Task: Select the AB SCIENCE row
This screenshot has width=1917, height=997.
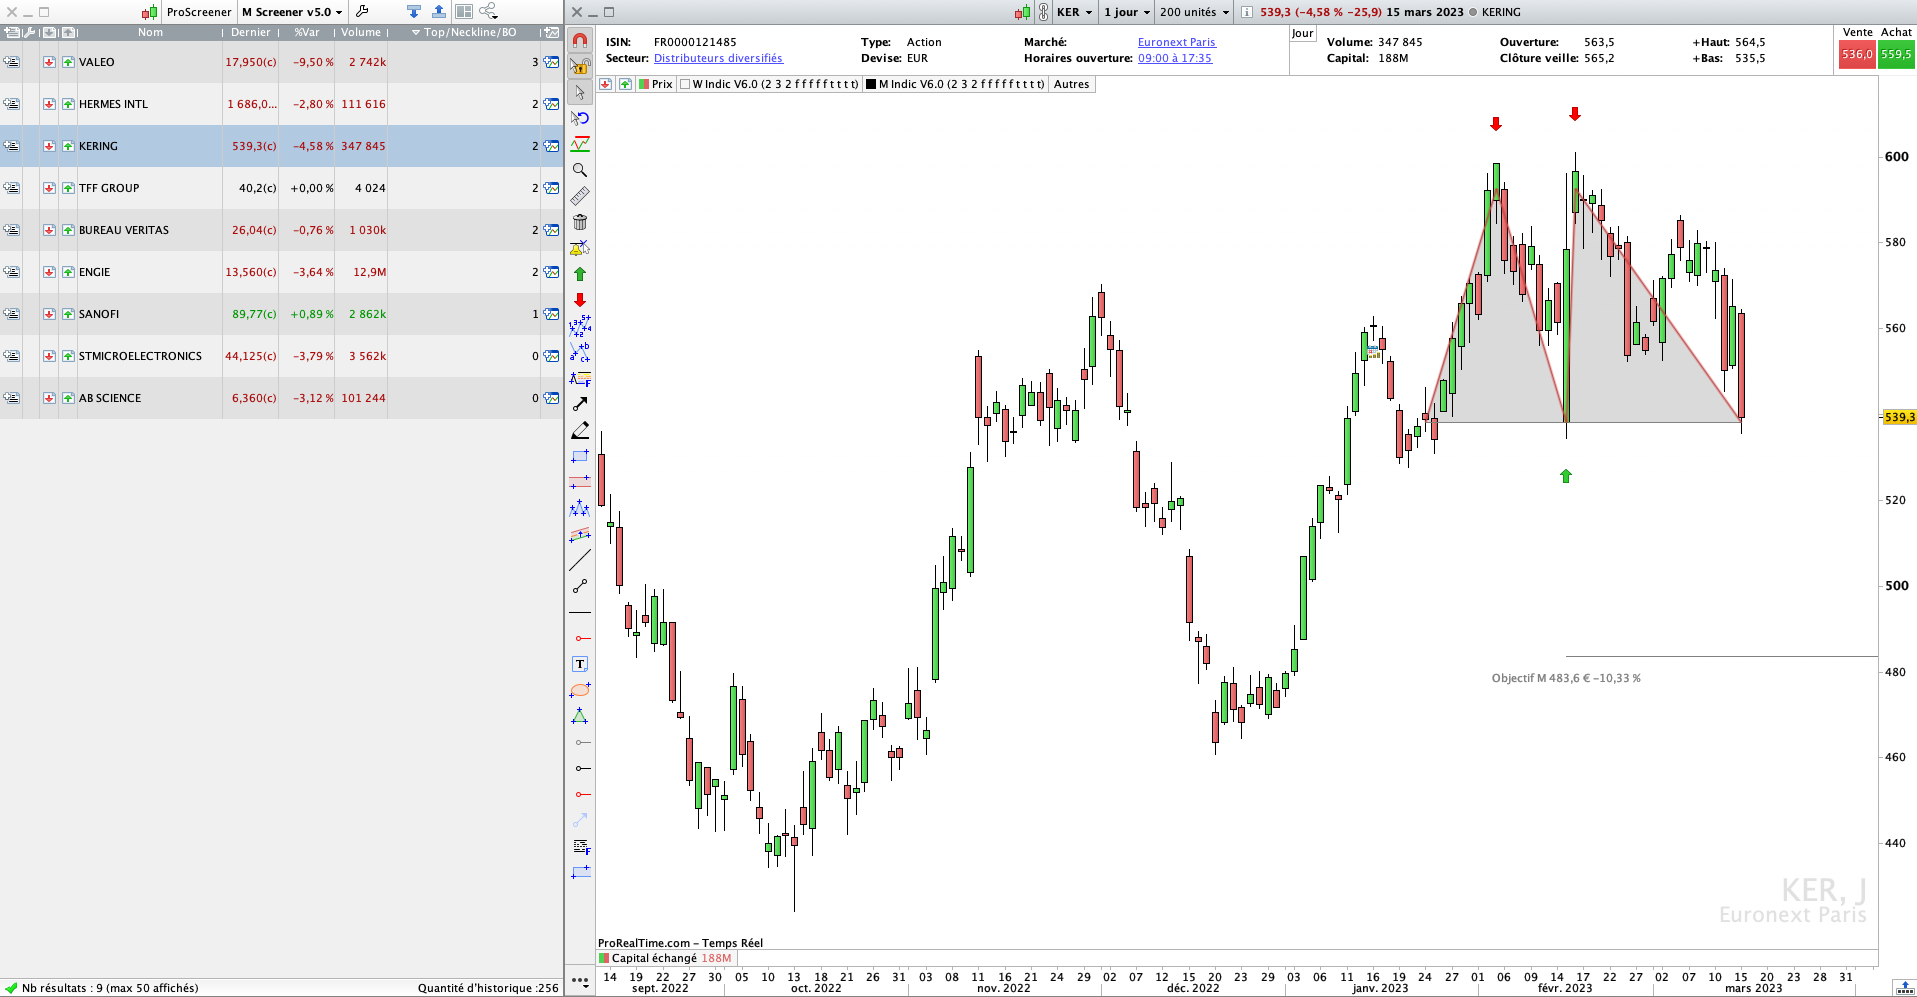Action: (281, 398)
